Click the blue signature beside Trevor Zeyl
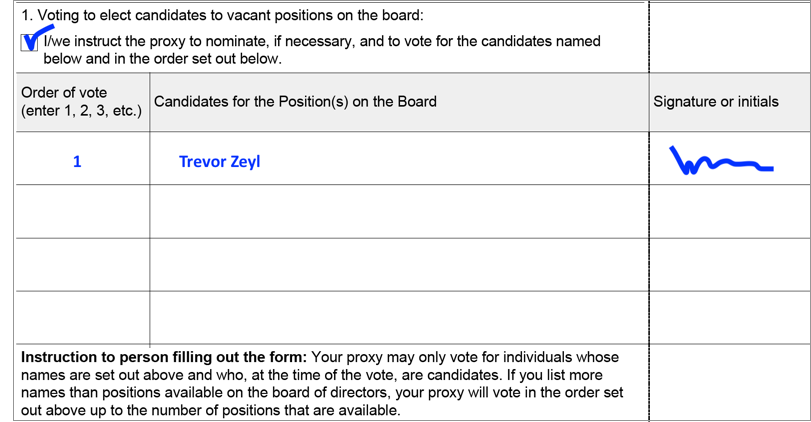This screenshot has height=422, width=811. pos(721,161)
